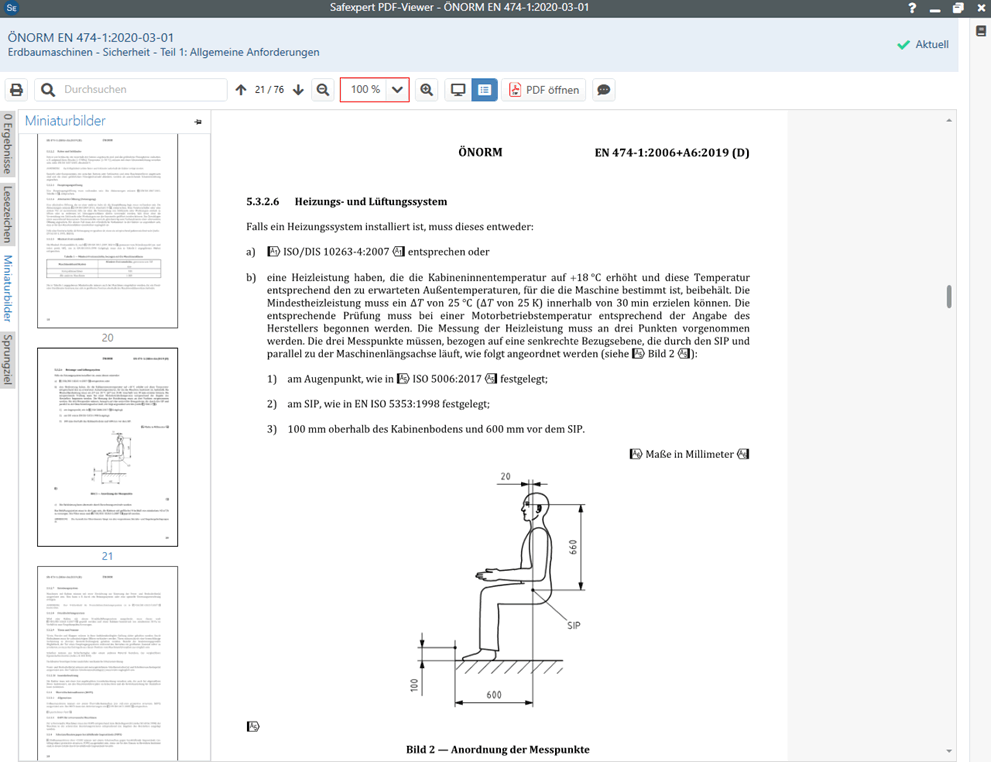Image resolution: width=991 pixels, height=762 pixels.
Task: Open the Sprungziel side tab
Action: 8,359
